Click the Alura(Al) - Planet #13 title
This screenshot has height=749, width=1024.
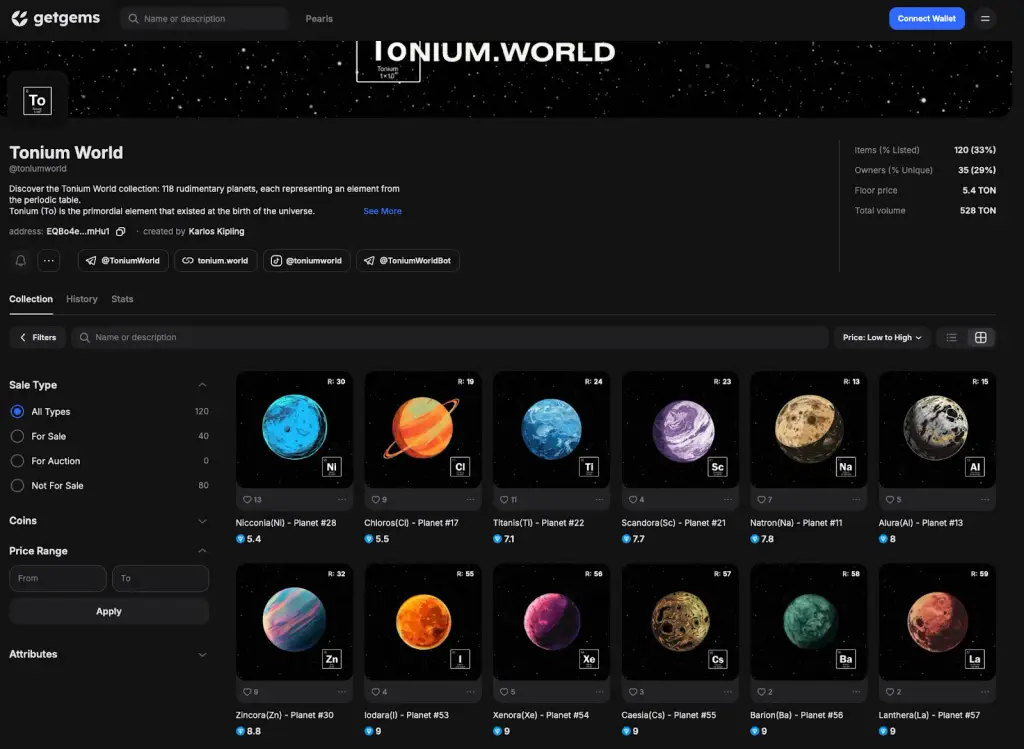920,523
